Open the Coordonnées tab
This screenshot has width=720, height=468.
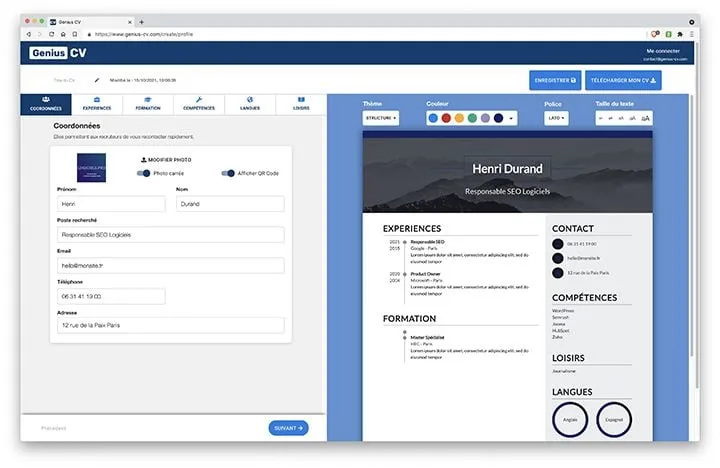(x=46, y=104)
